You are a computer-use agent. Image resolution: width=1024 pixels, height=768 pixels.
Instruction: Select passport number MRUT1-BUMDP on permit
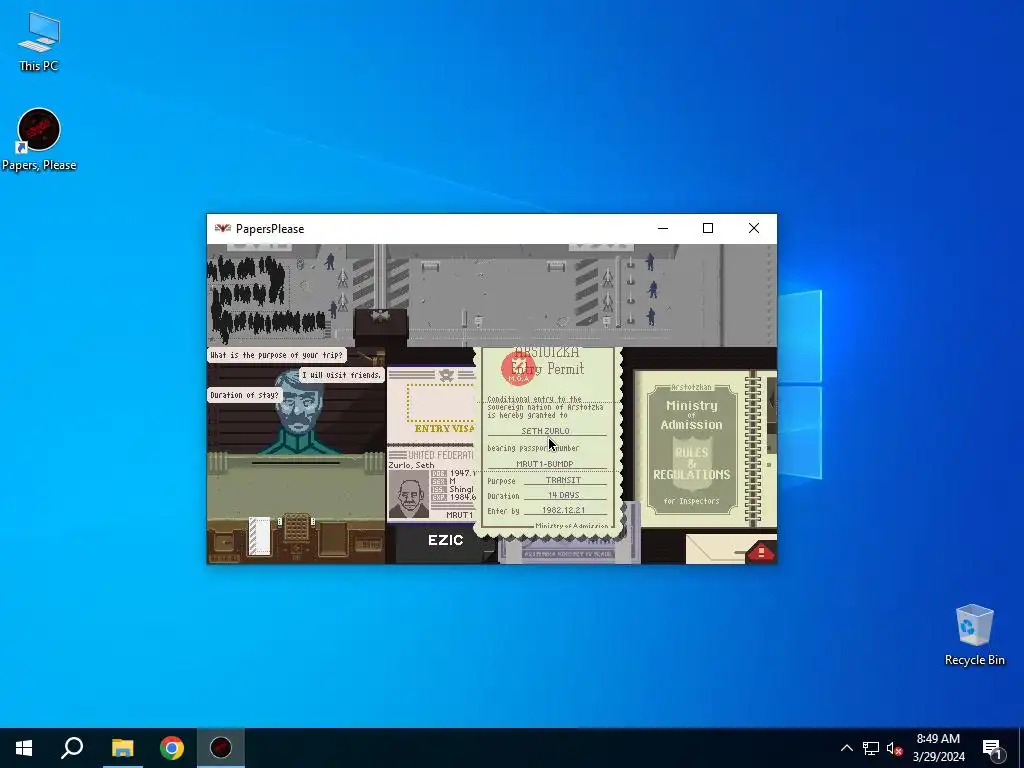545,464
